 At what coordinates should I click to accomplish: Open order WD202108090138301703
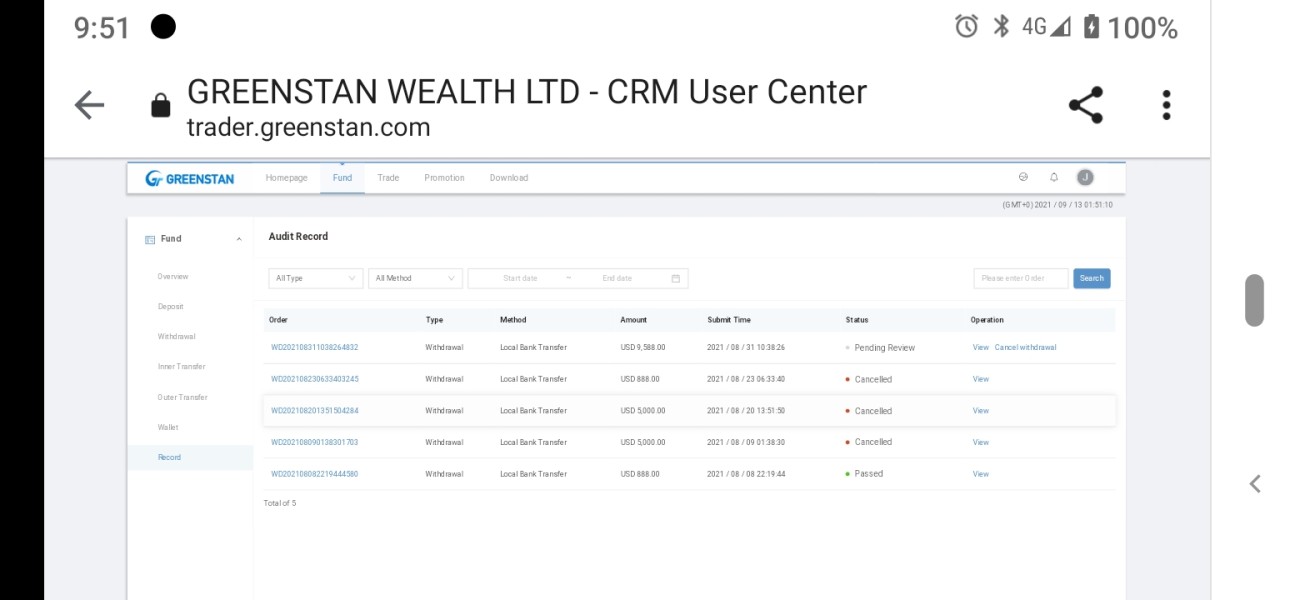tap(314, 442)
